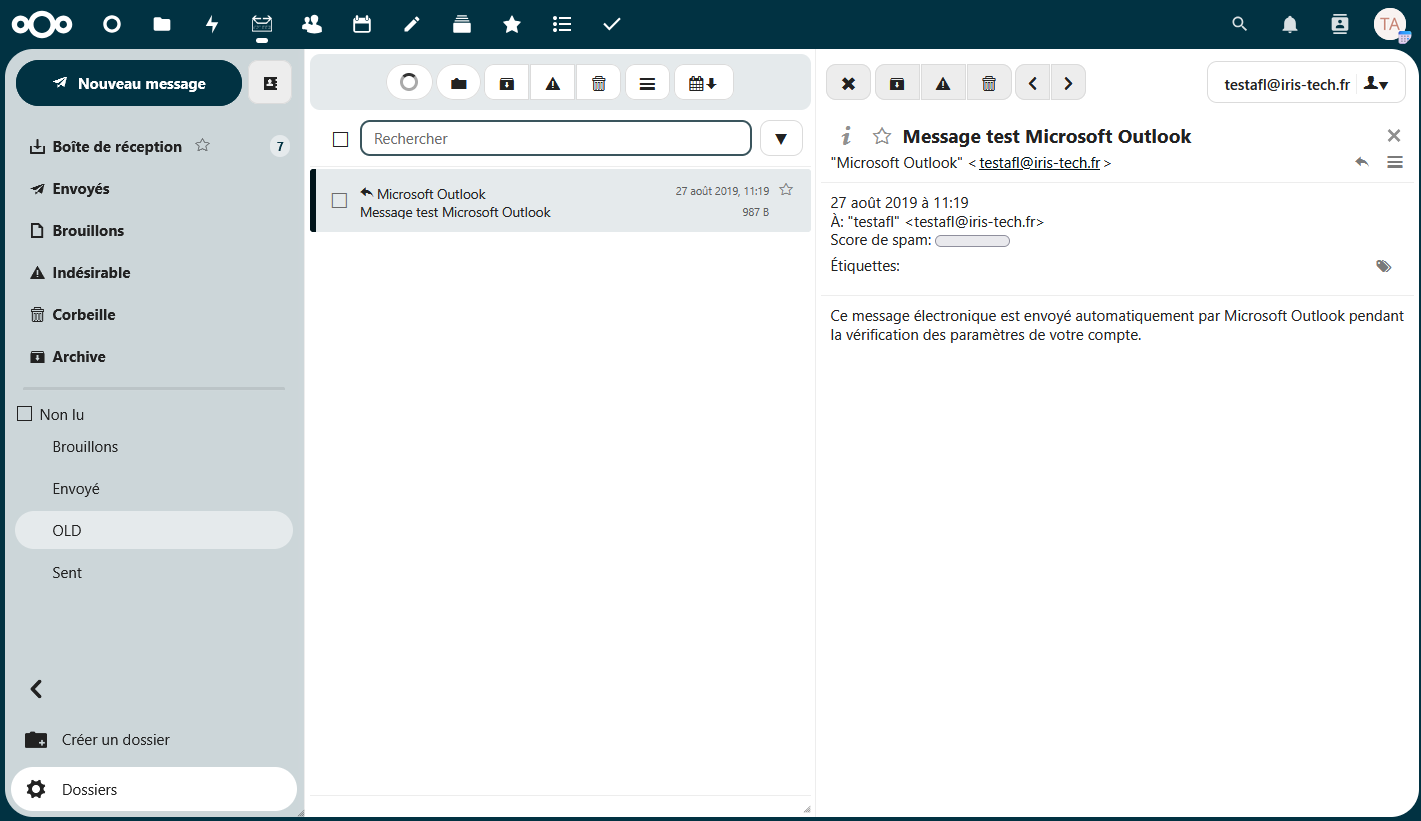Open the address book button beside Nouveau message
Viewport: 1421px width, 821px height.
tap(270, 83)
